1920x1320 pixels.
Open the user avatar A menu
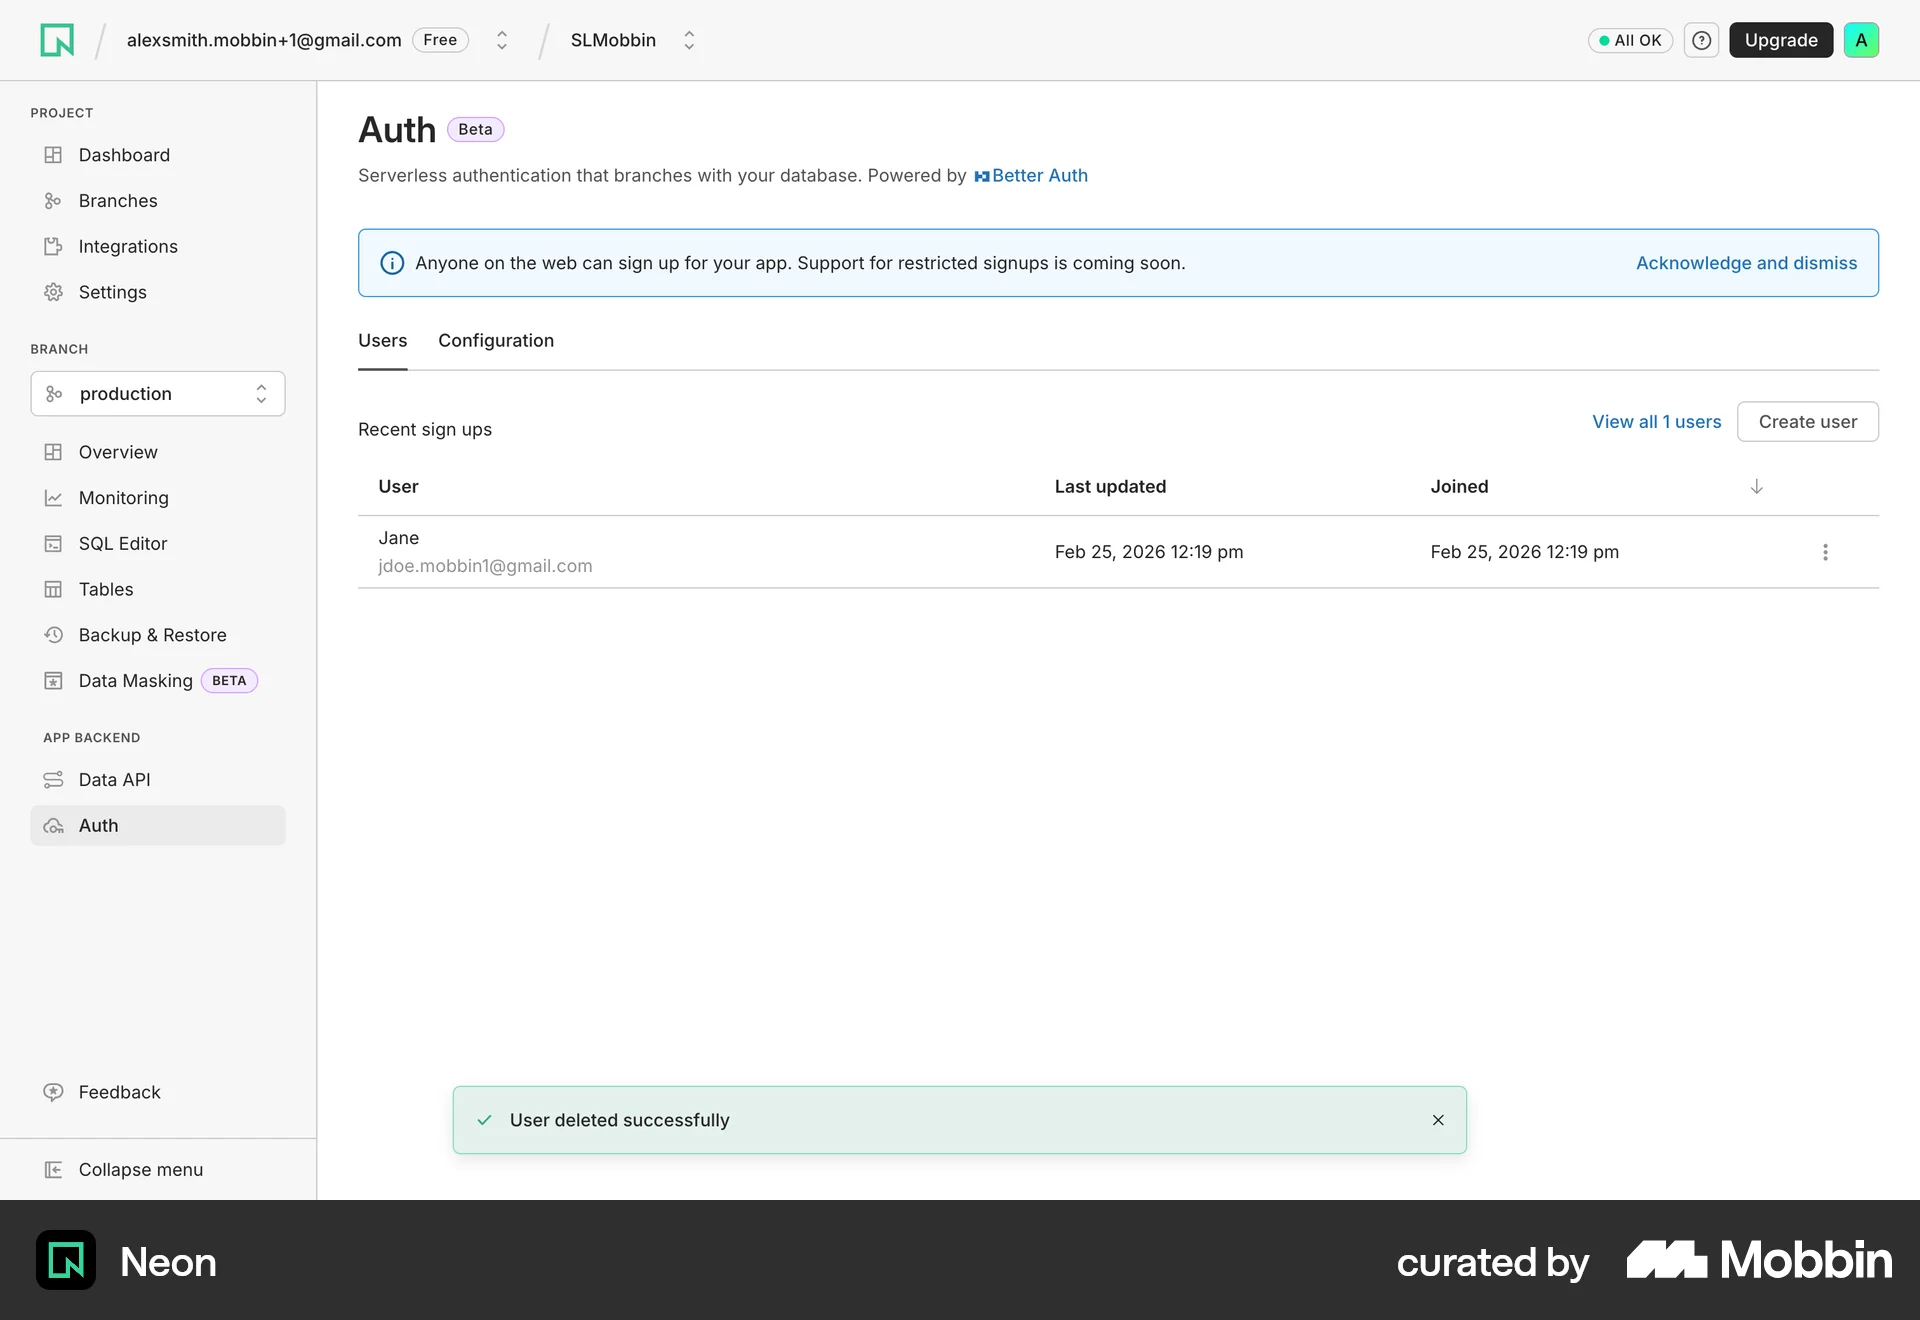coord(1861,40)
